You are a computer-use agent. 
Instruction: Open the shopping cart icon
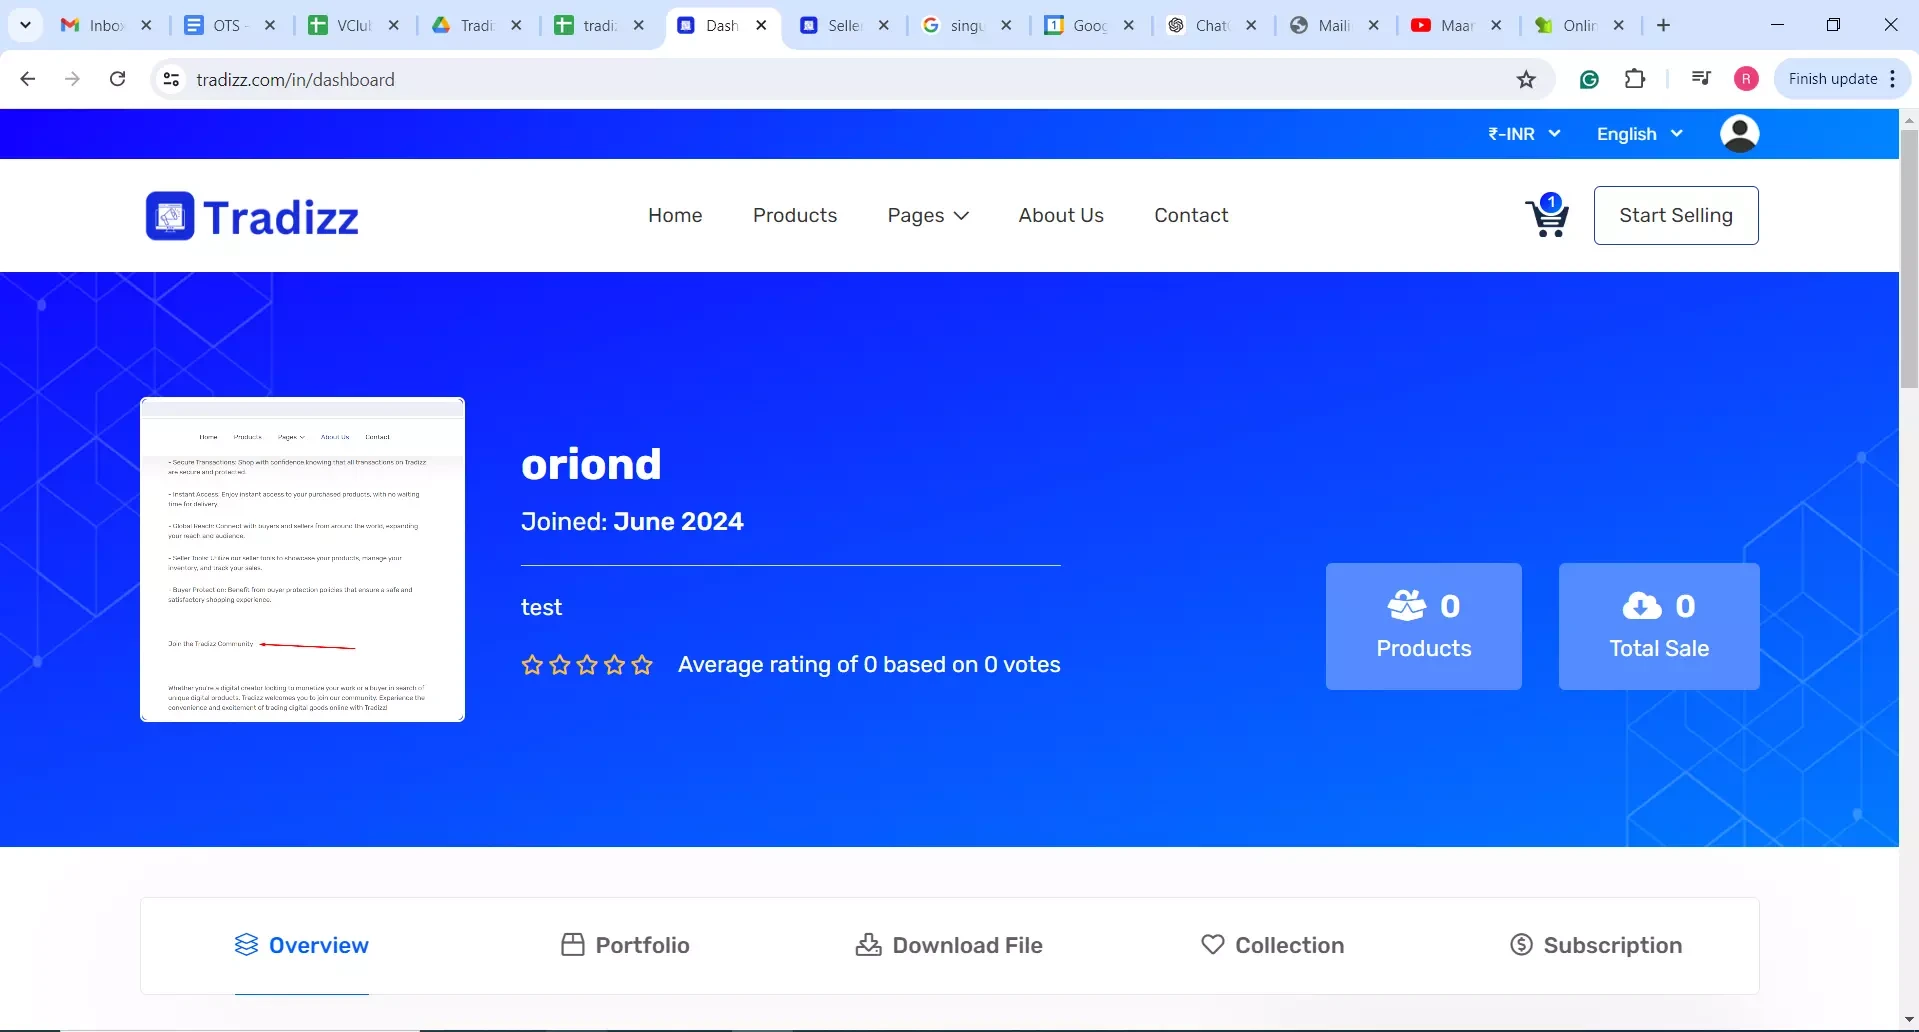[1546, 217]
